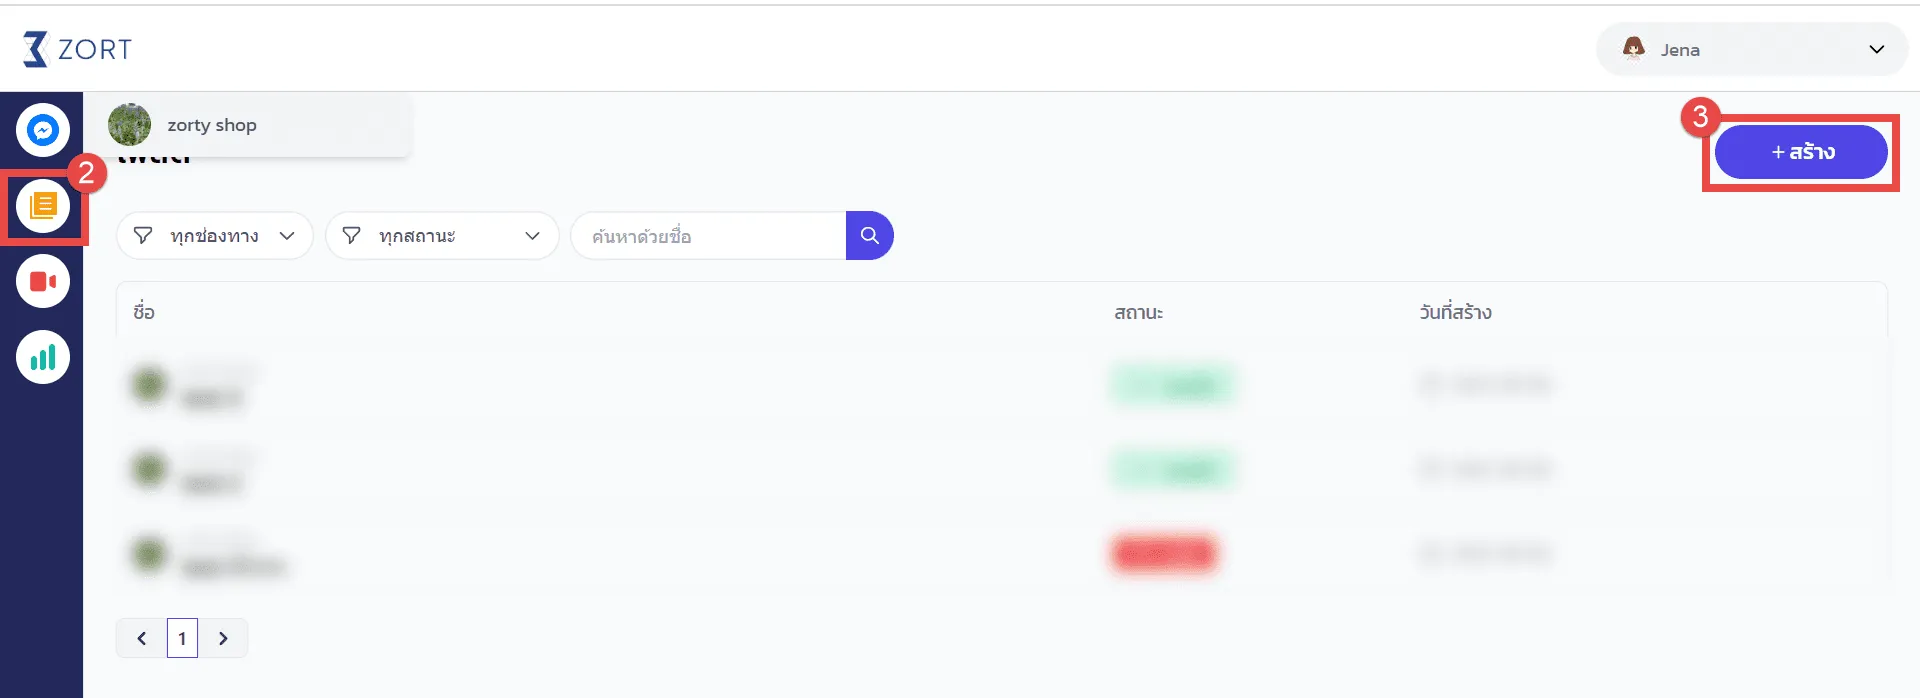This screenshot has height=698, width=1920.
Task: Select page number 1
Action: pos(182,638)
